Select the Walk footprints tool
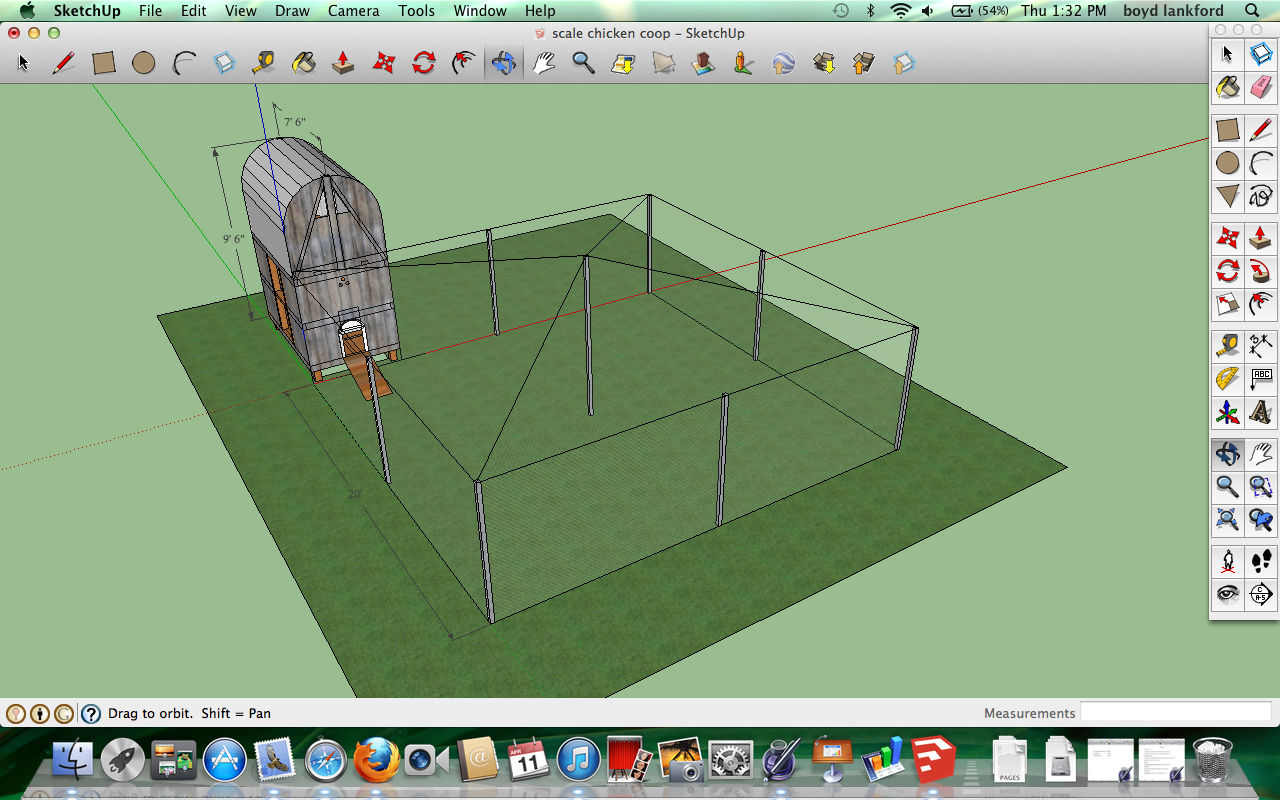1280x800 pixels. click(x=1261, y=561)
